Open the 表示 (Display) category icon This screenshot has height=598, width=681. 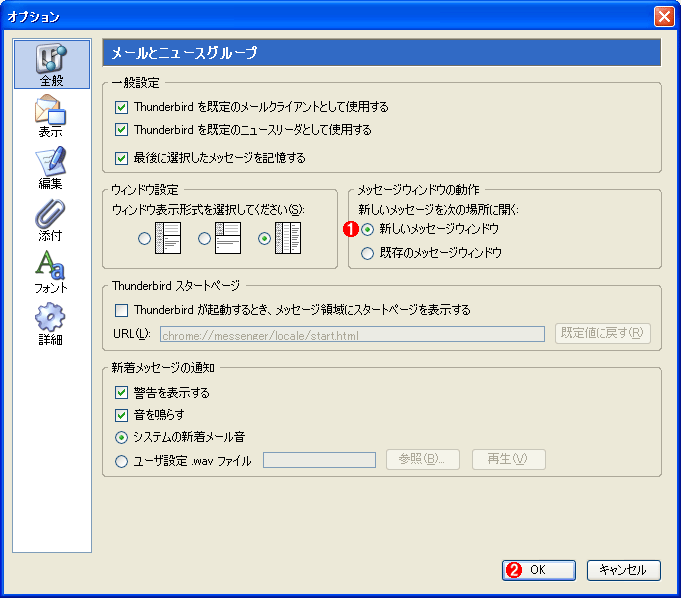point(51,116)
